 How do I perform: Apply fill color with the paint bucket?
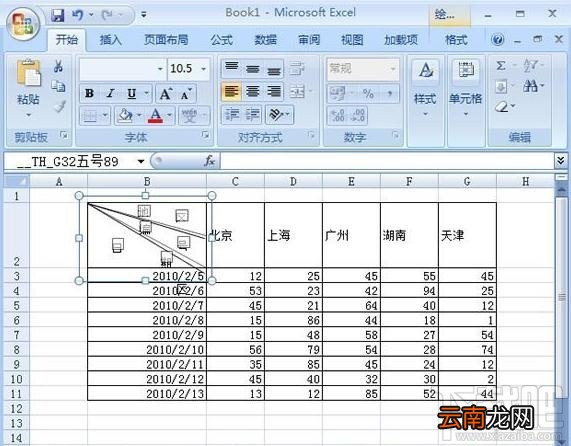125,115
